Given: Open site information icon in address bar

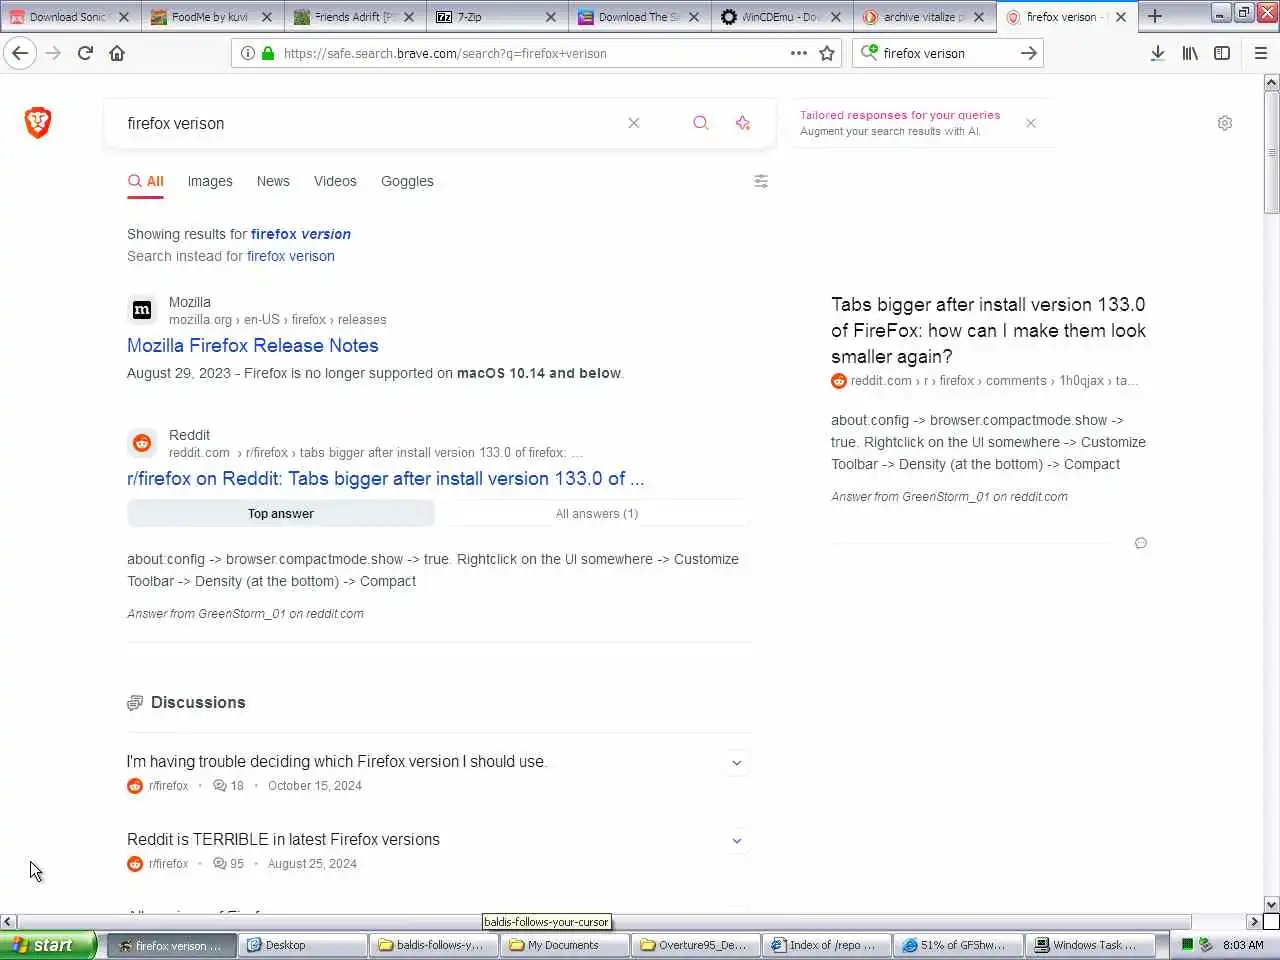Looking at the screenshot, I should (x=247, y=53).
